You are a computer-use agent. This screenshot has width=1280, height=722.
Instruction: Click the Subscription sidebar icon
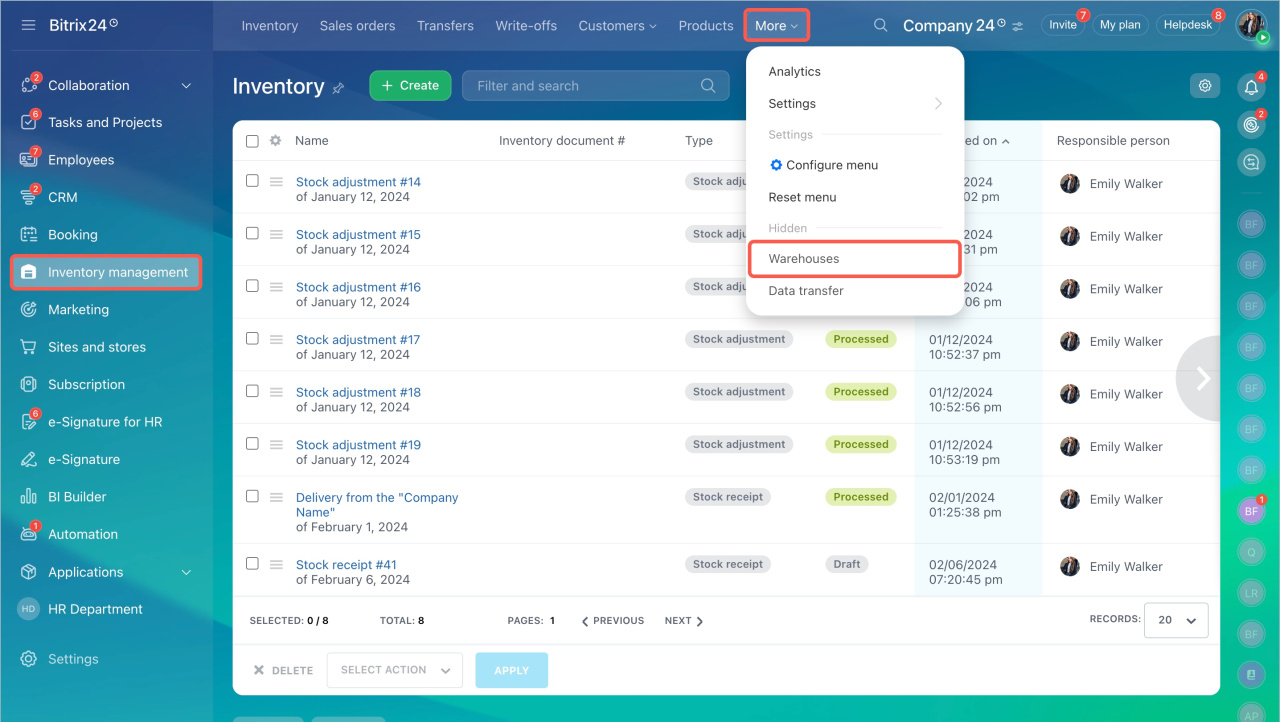(x=29, y=384)
